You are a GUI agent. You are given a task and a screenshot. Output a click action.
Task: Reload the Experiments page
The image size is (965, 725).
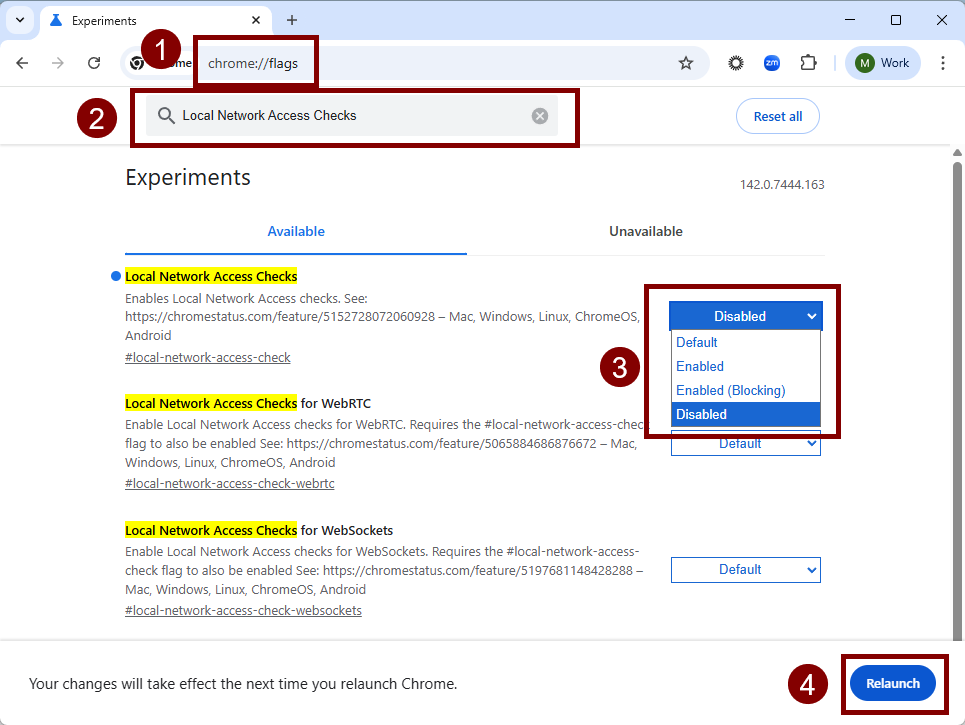[x=94, y=62]
